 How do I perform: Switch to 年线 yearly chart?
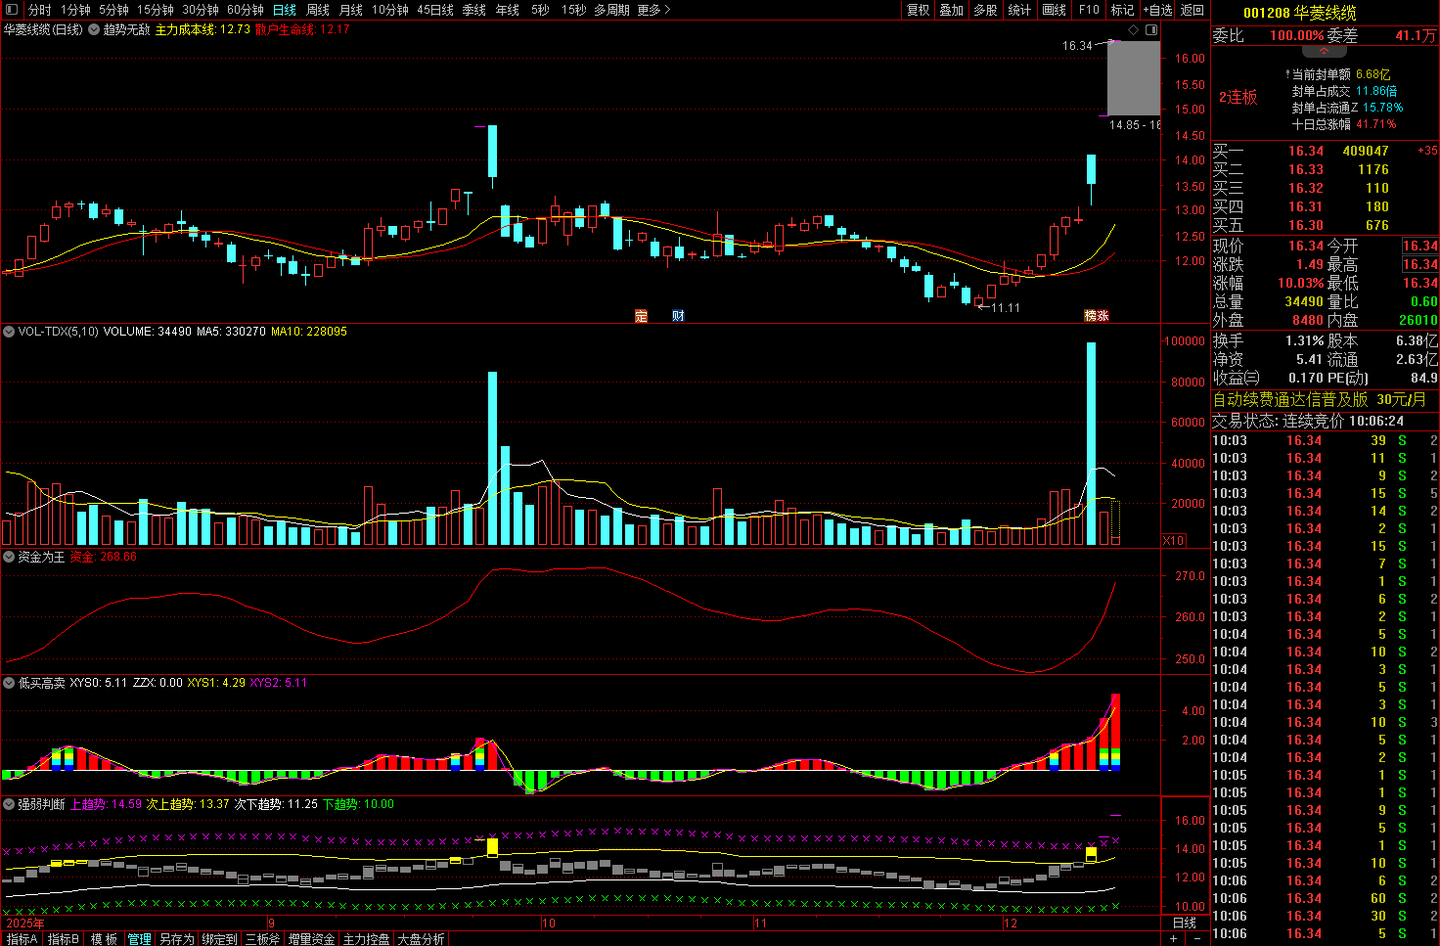coord(508,10)
